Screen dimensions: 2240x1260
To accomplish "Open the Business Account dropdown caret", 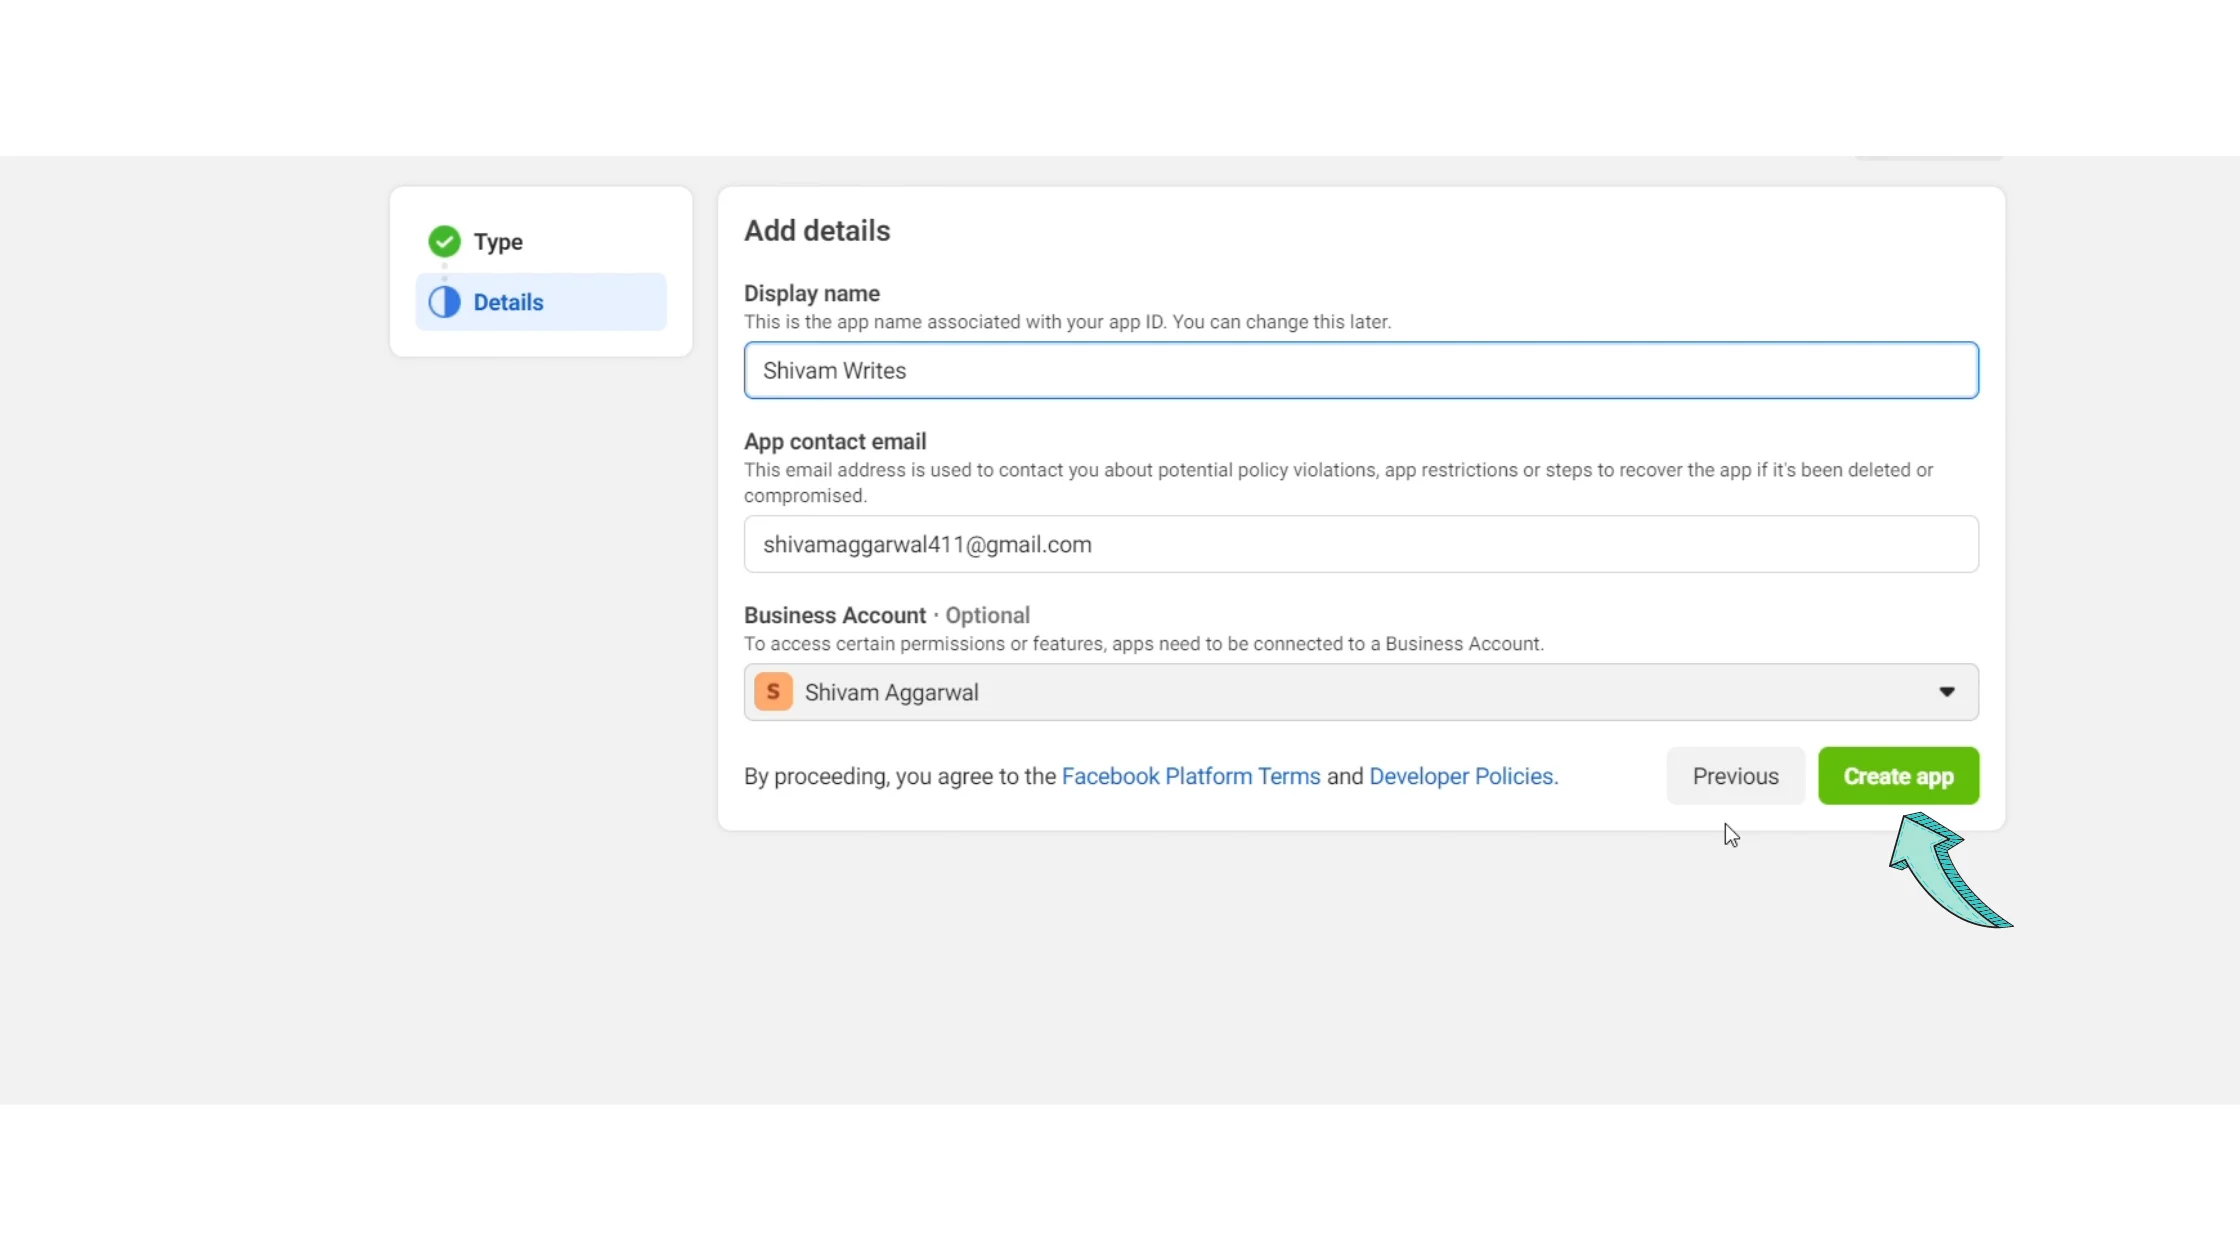I will point(1946,692).
